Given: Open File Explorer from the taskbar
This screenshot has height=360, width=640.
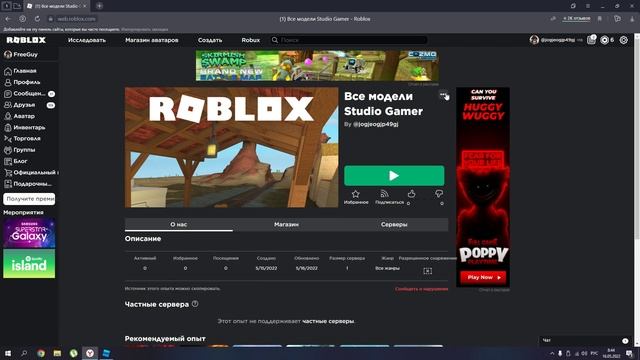Looking at the screenshot, I should point(57,353).
